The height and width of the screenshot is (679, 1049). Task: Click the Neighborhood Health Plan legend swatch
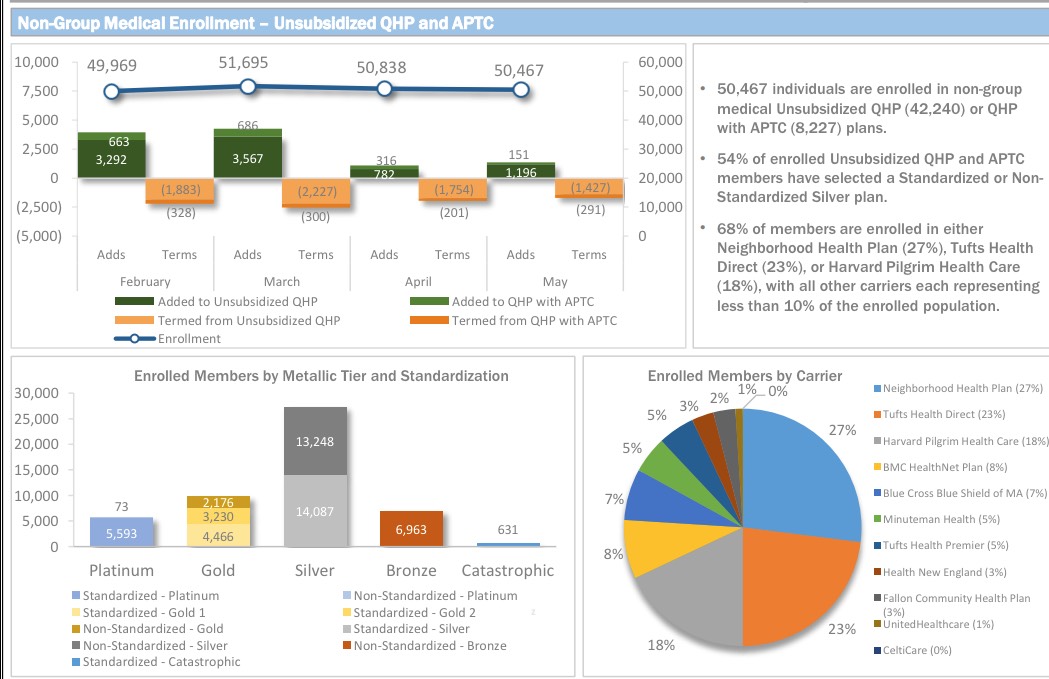click(877, 388)
